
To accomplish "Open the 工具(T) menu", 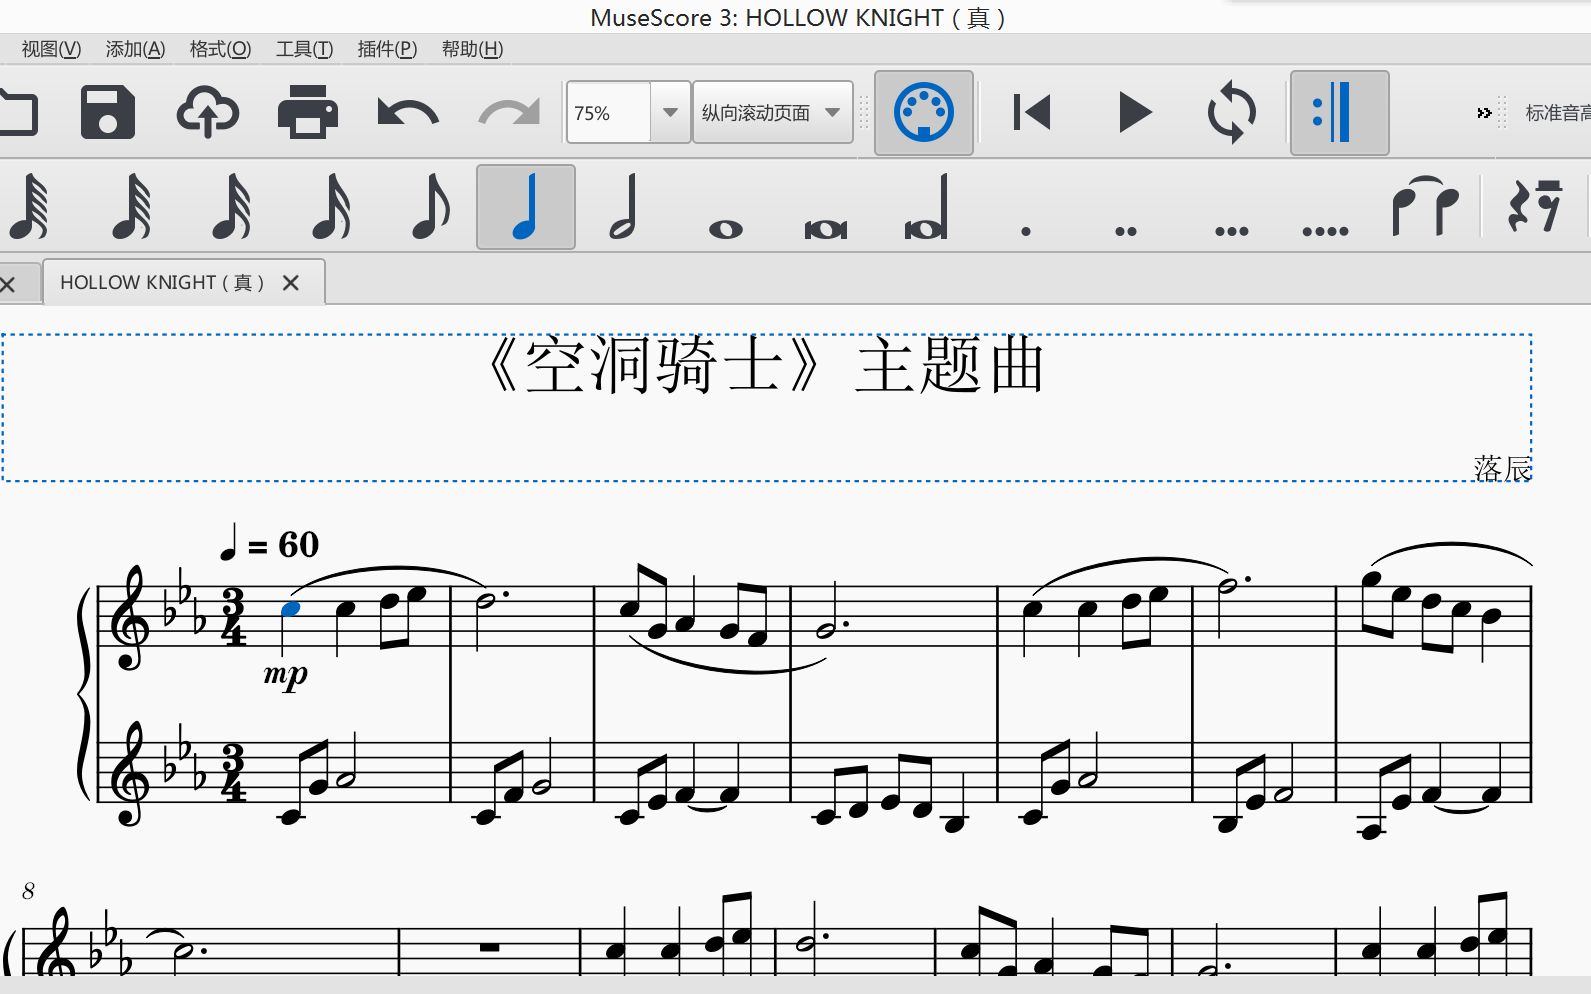I will [304, 49].
